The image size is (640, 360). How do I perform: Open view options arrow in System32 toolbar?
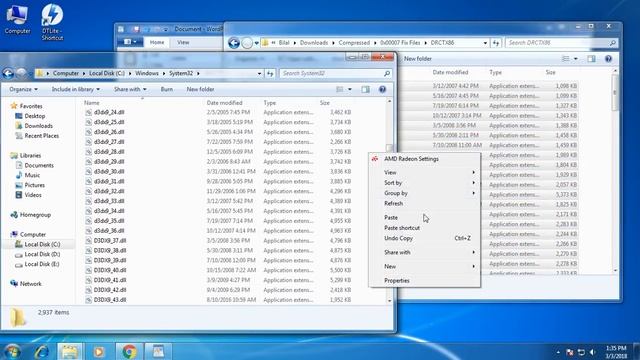350,89
